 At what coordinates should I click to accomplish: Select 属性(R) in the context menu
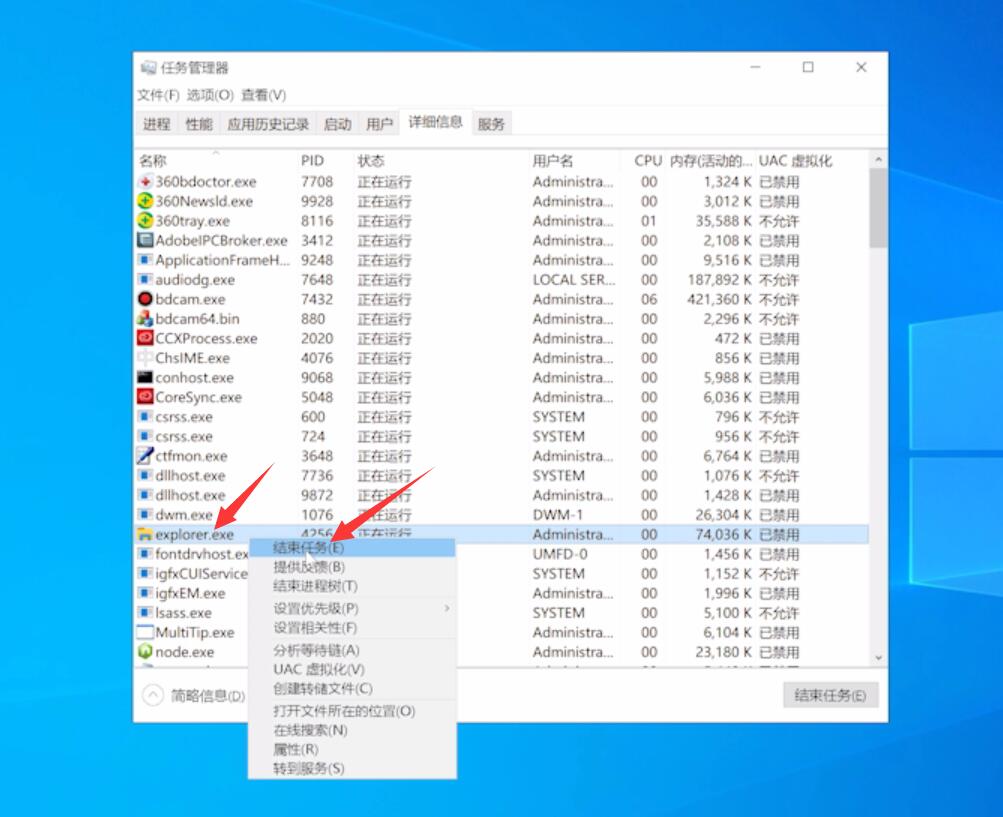pyautogui.click(x=296, y=750)
